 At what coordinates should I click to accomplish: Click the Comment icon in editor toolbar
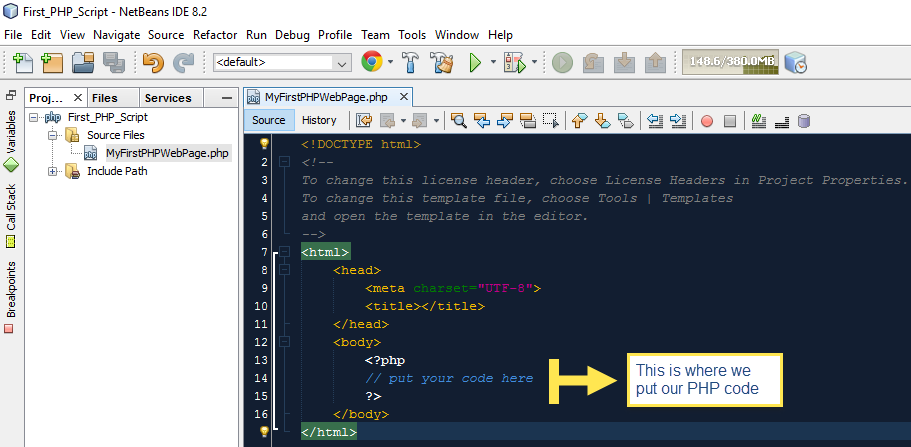782,121
